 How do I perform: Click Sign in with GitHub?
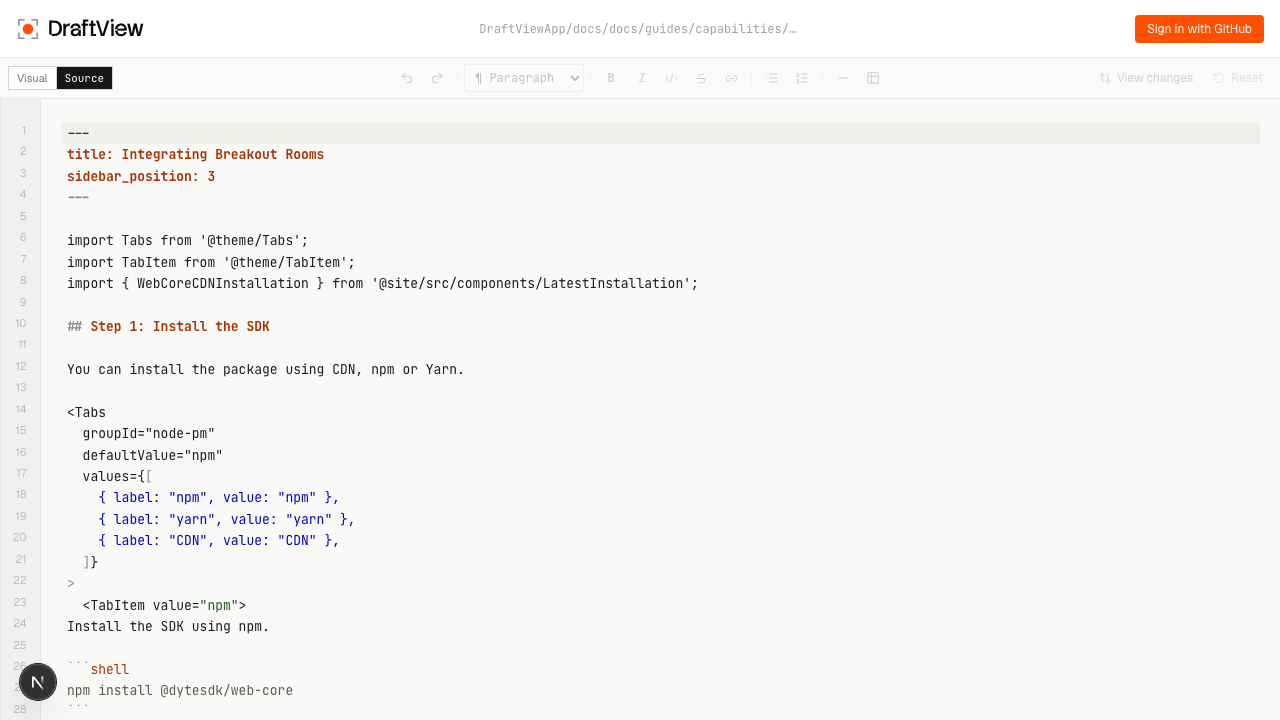[x=1199, y=29]
